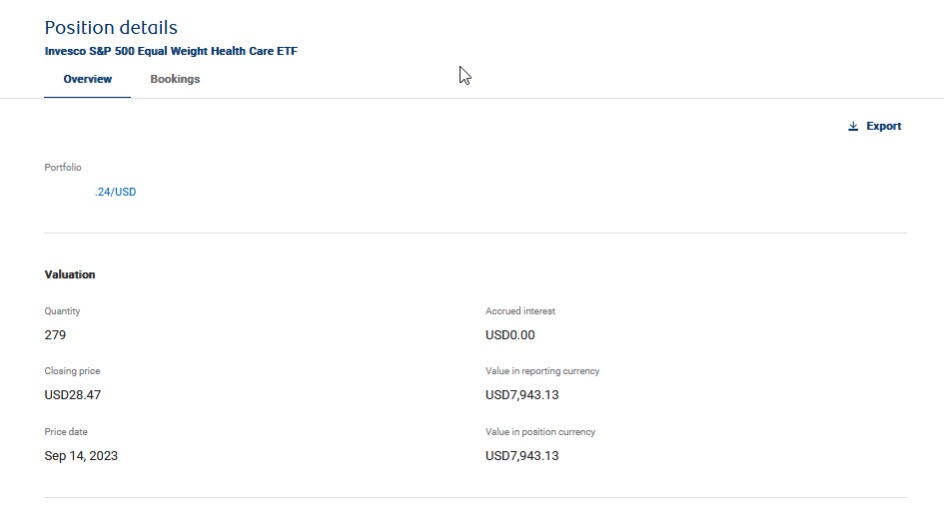Switch to the Bookings tab
This screenshot has width=944, height=508.
[x=175, y=79]
